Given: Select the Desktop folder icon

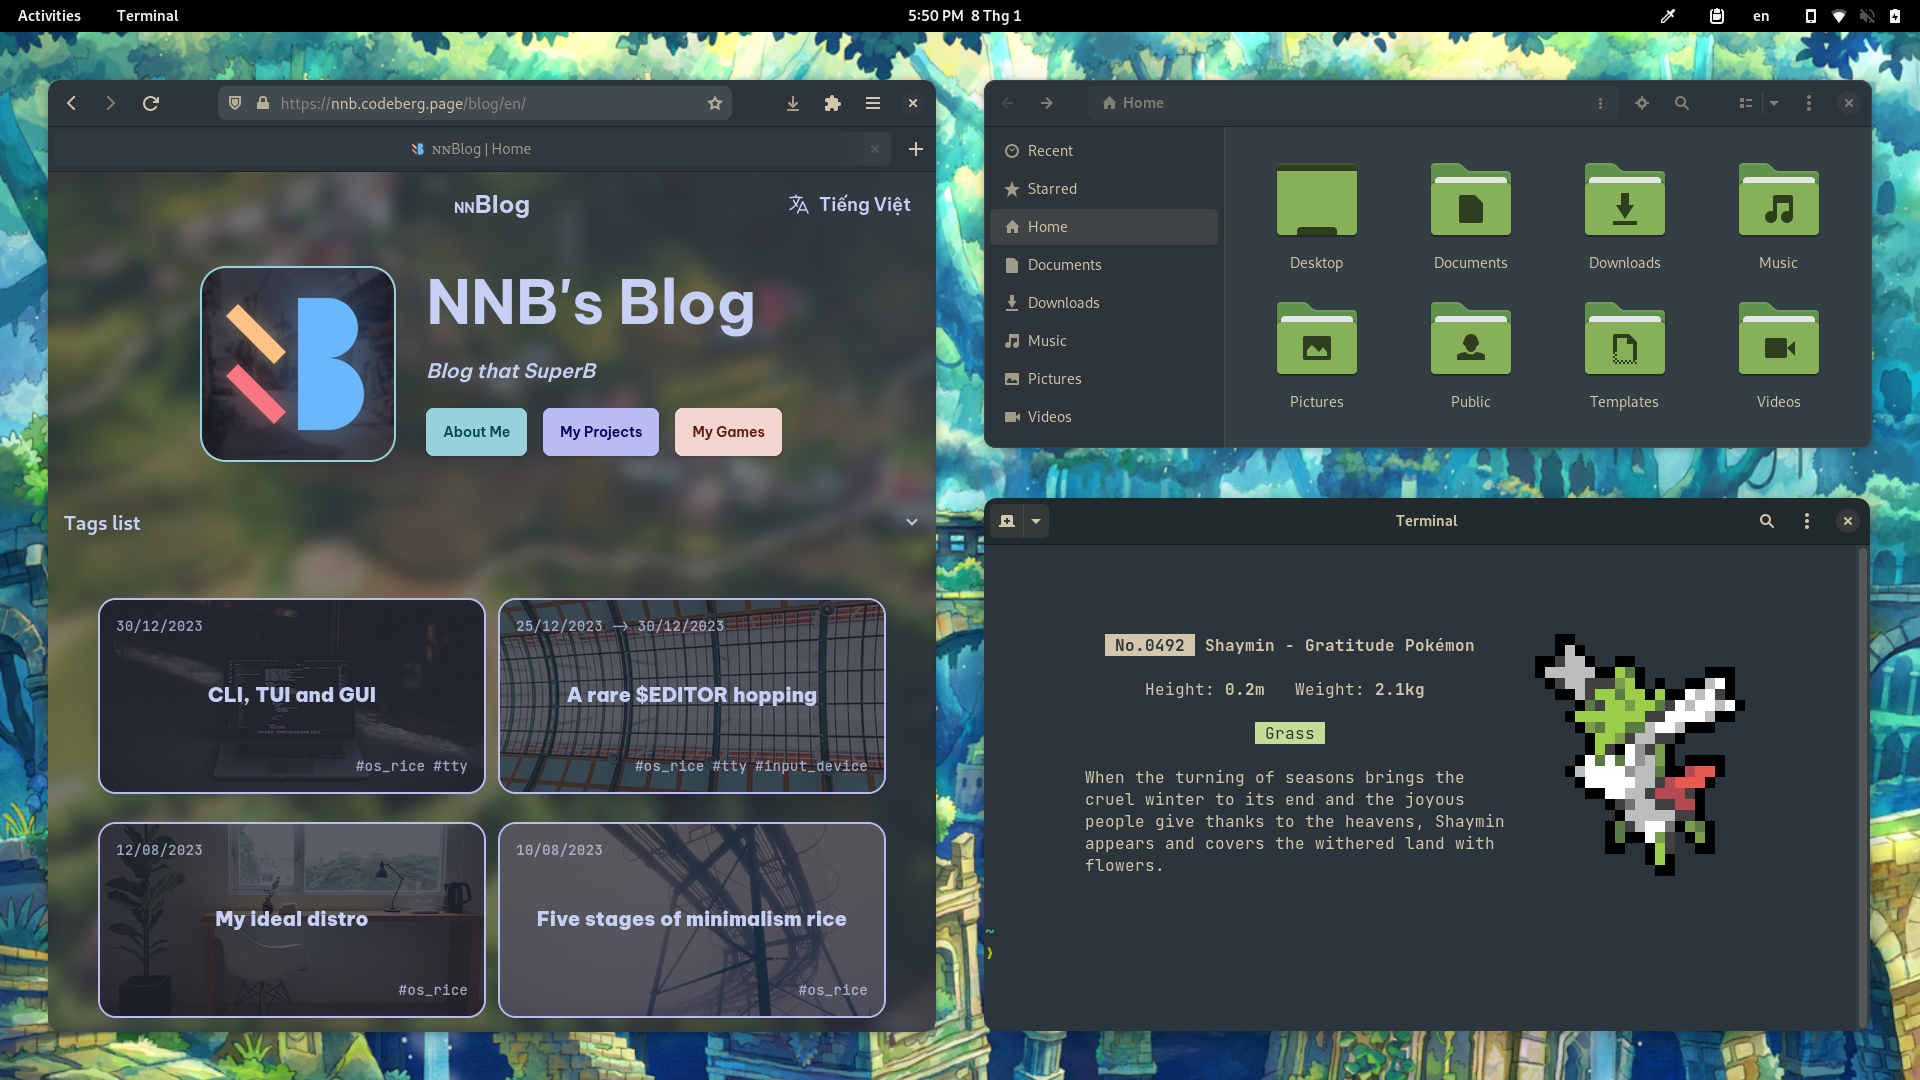Looking at the screenshot, I should (1317, 201).
